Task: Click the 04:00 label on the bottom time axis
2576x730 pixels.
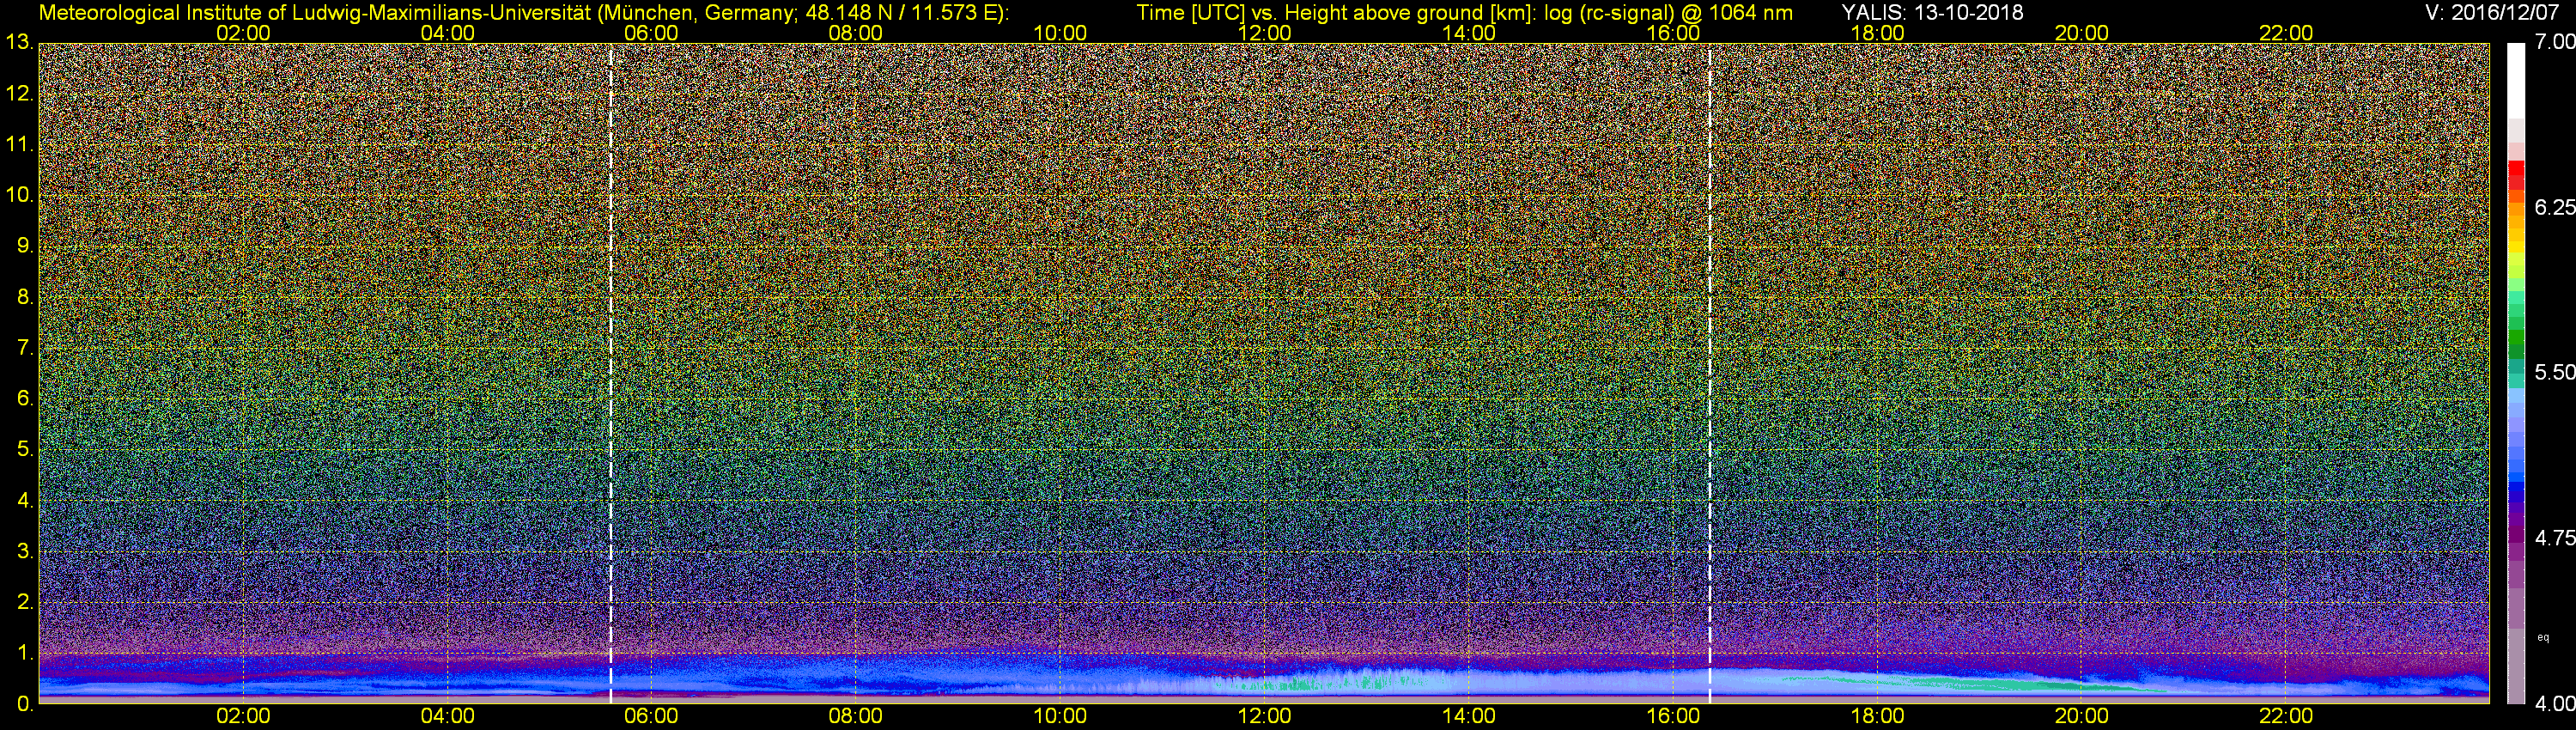Action: 447,716
